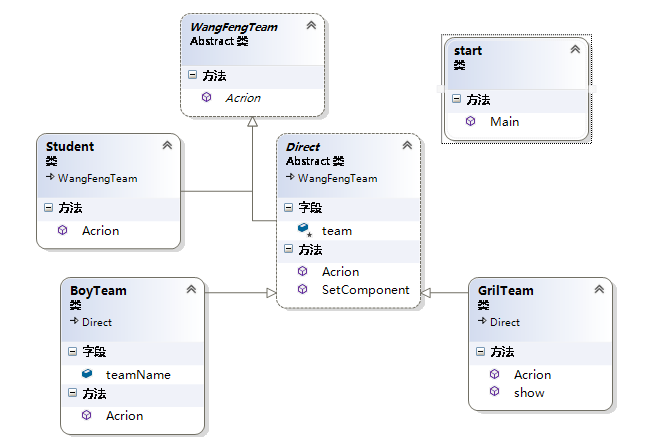Select the inheritance connector from BoyTeam to Direct
656x437 pixels.
coord(241,293)
